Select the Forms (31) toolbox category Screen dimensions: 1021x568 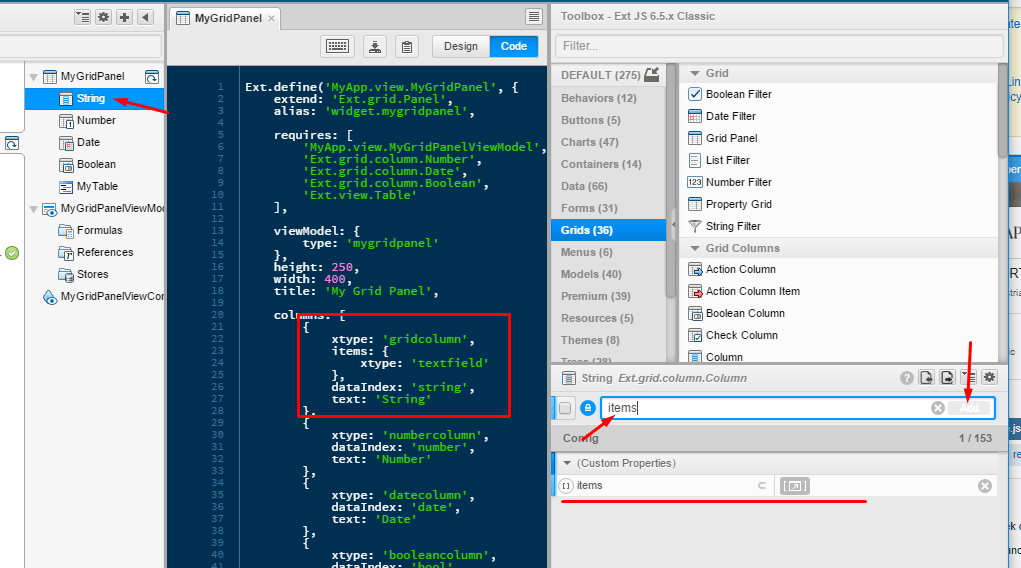click(x=608, y=208)
